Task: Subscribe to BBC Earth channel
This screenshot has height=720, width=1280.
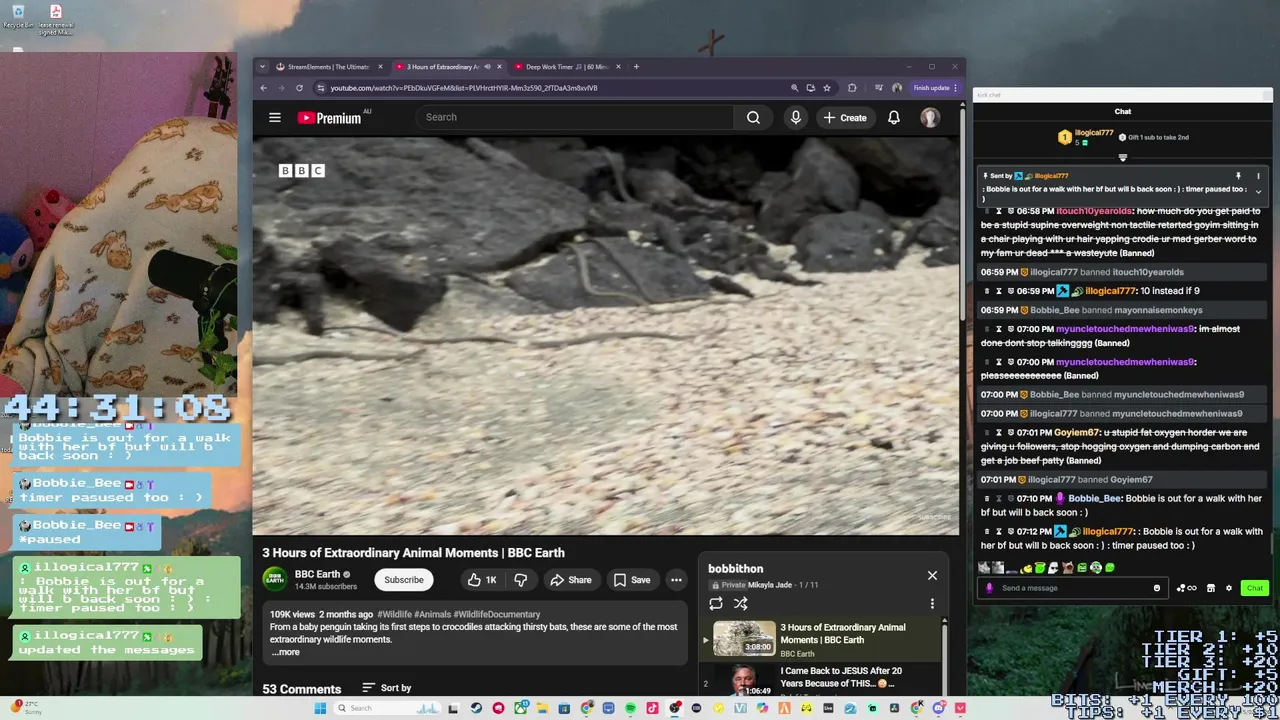Action: [x=404, y=580]
